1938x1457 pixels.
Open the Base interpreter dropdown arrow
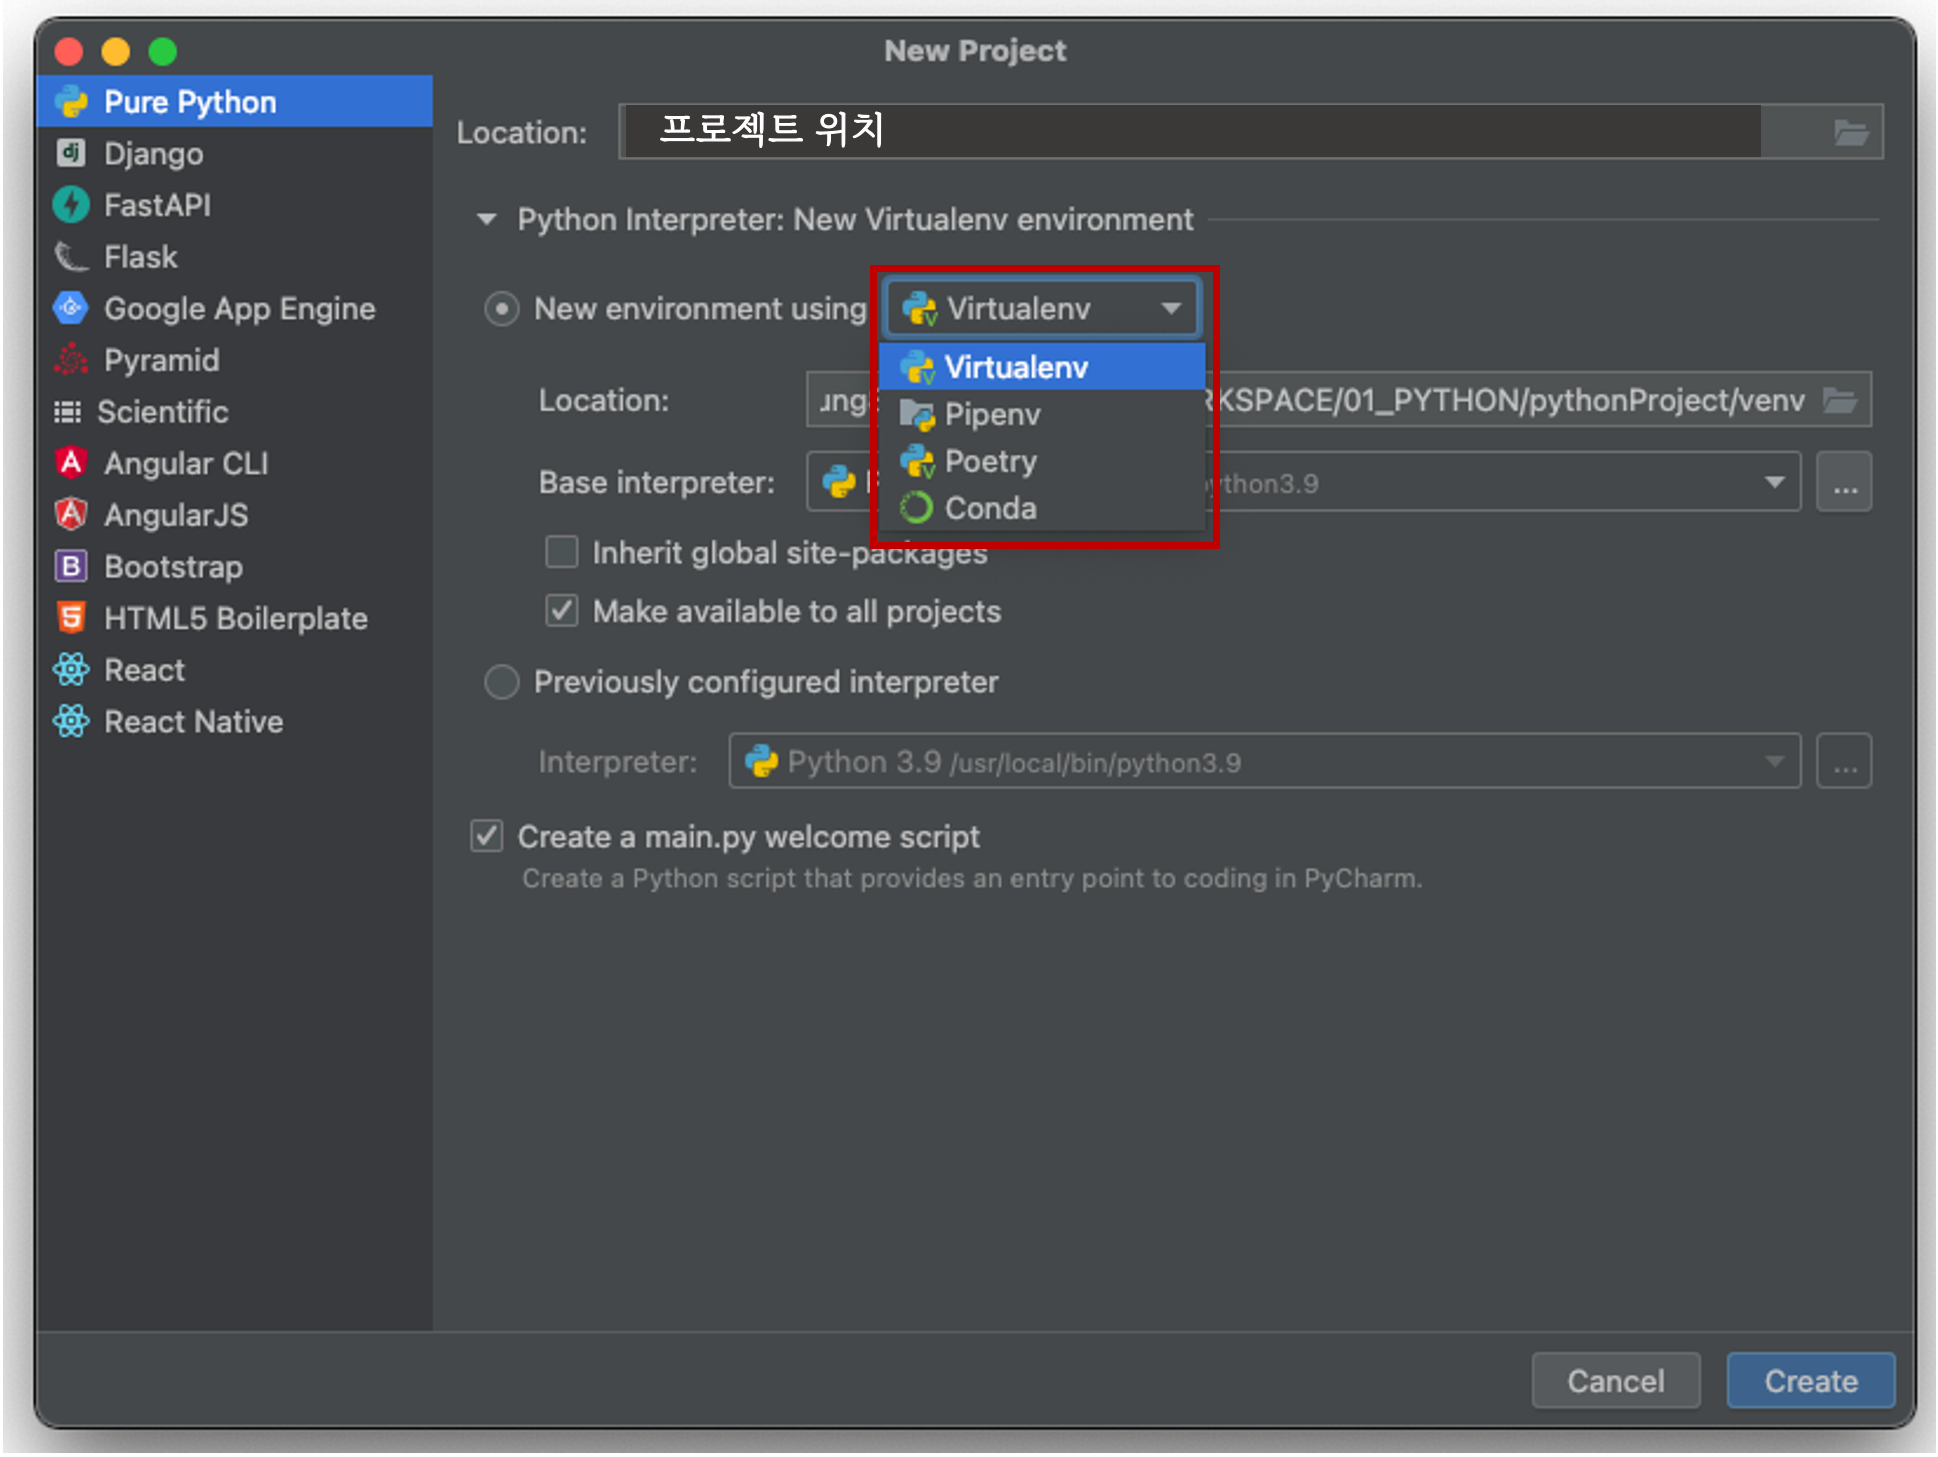(x=1774, y=482)
